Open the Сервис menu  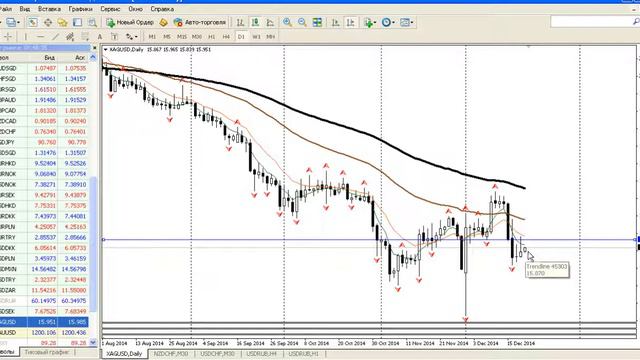coord(110,9)
